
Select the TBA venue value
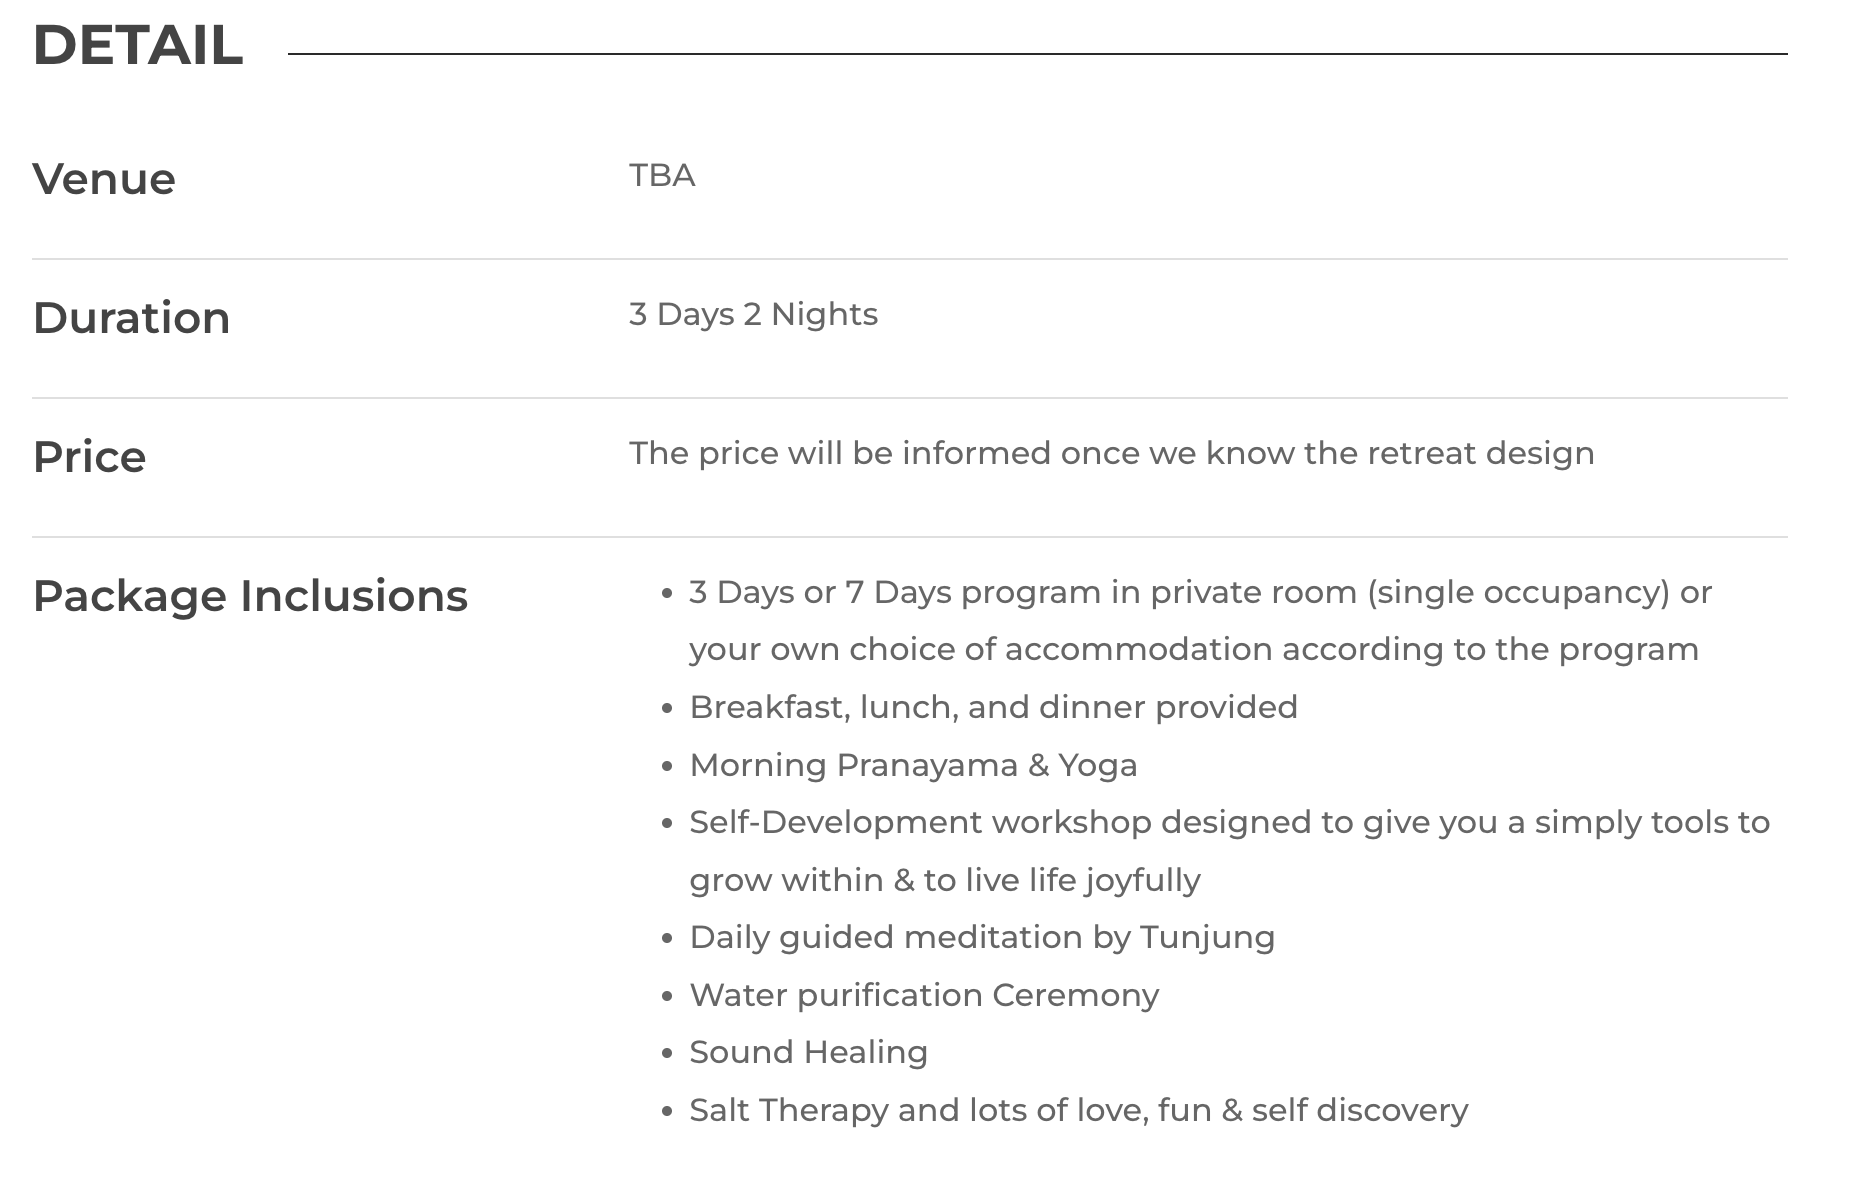point(662,175)
